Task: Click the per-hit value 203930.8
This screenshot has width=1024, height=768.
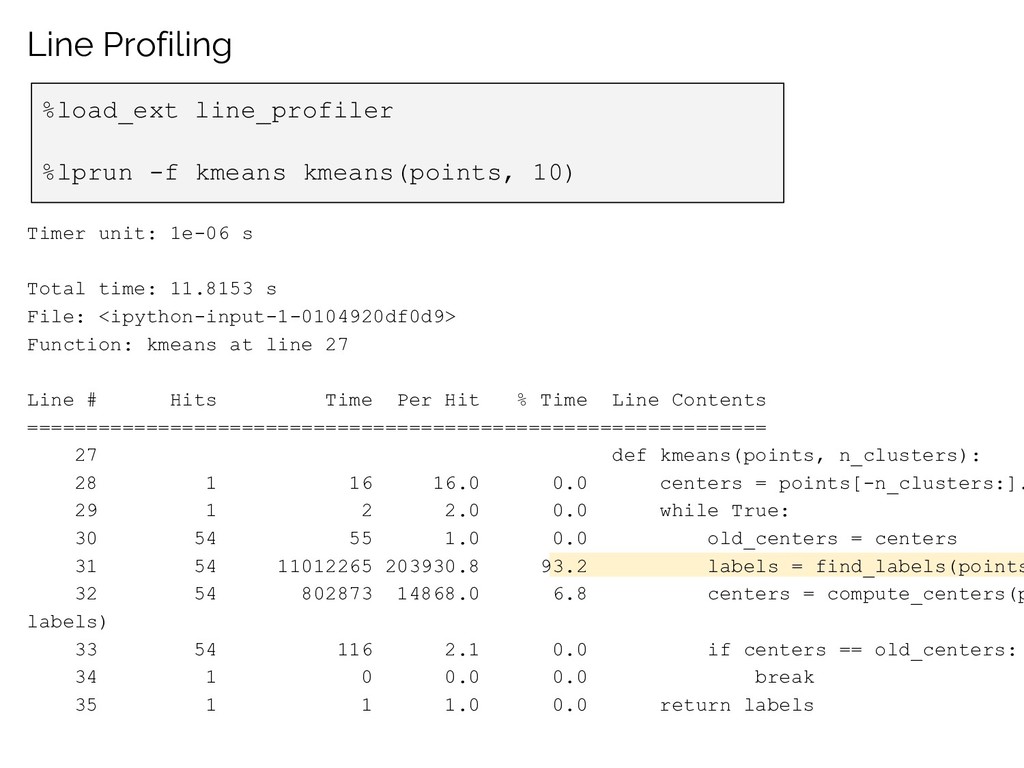Action: click(x=432, y=566)
